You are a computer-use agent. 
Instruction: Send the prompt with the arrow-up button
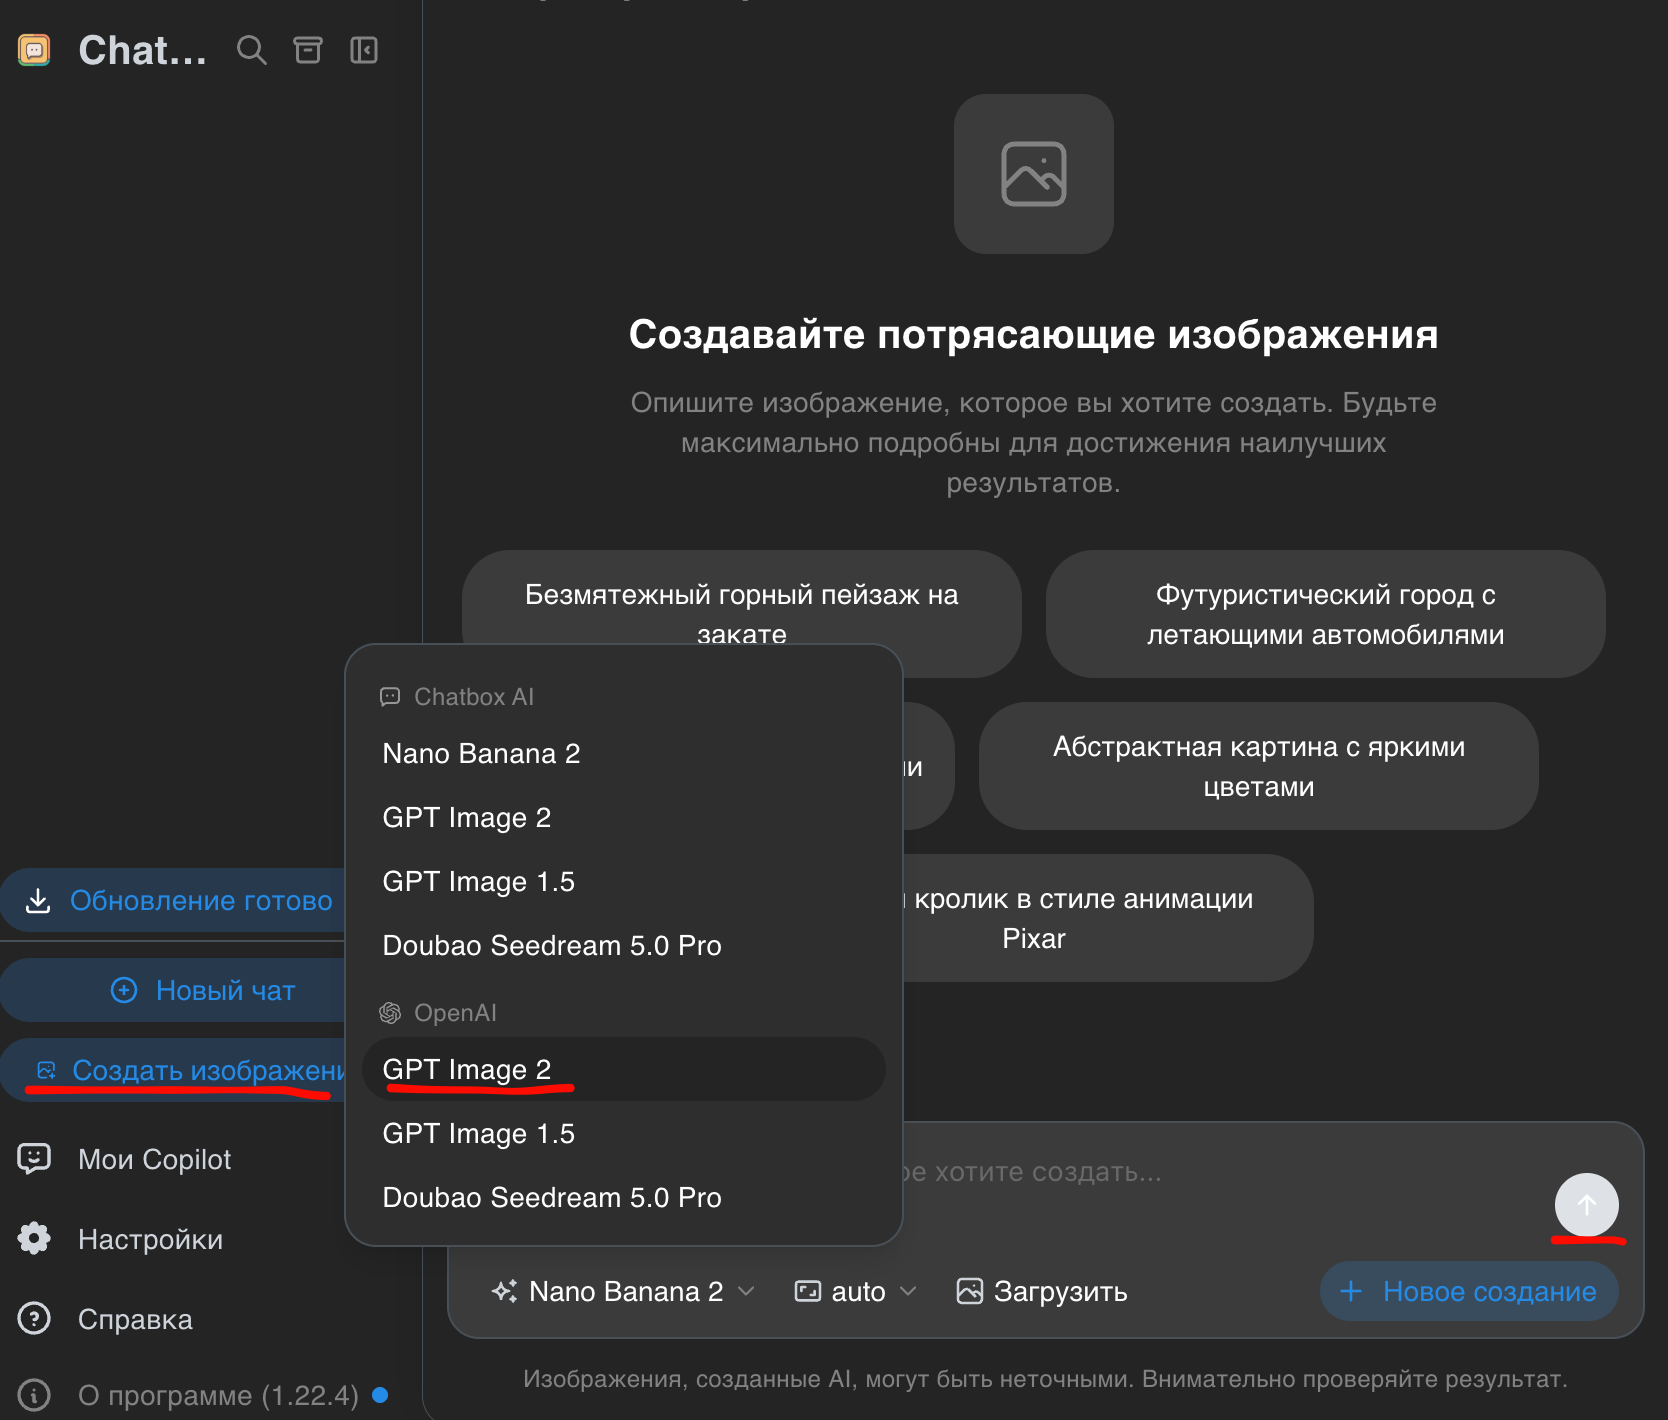[x=1586, y=1205]
